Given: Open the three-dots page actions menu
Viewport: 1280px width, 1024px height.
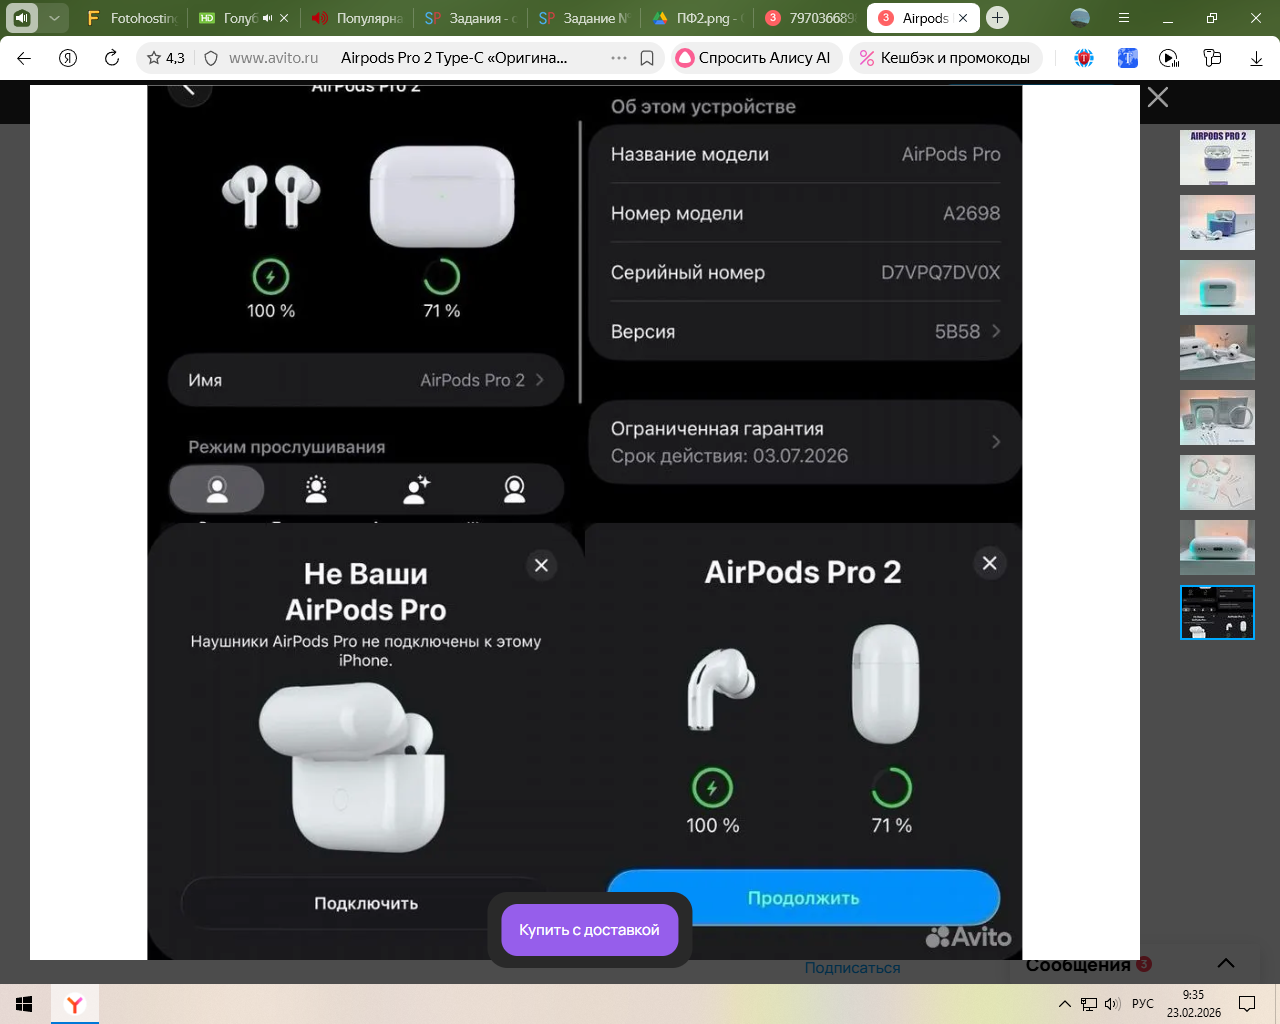Looking at the screenshot, I should click(619, 58).
